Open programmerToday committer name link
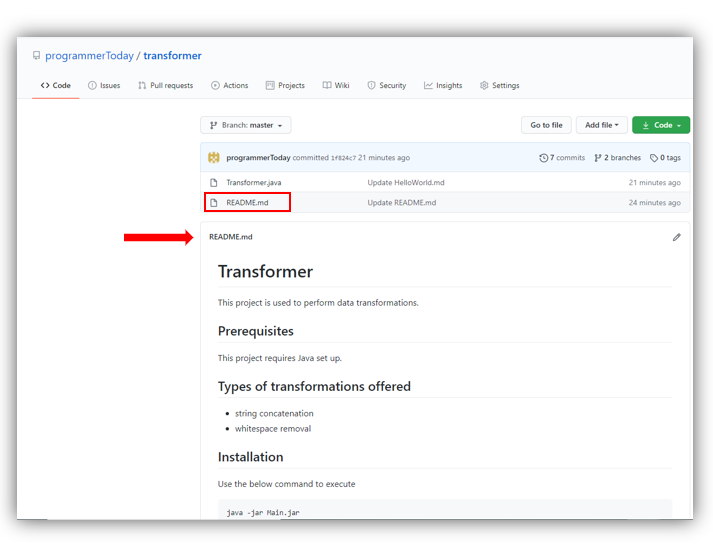The height and width of the screenshot is (556, 713). (258, 158)
